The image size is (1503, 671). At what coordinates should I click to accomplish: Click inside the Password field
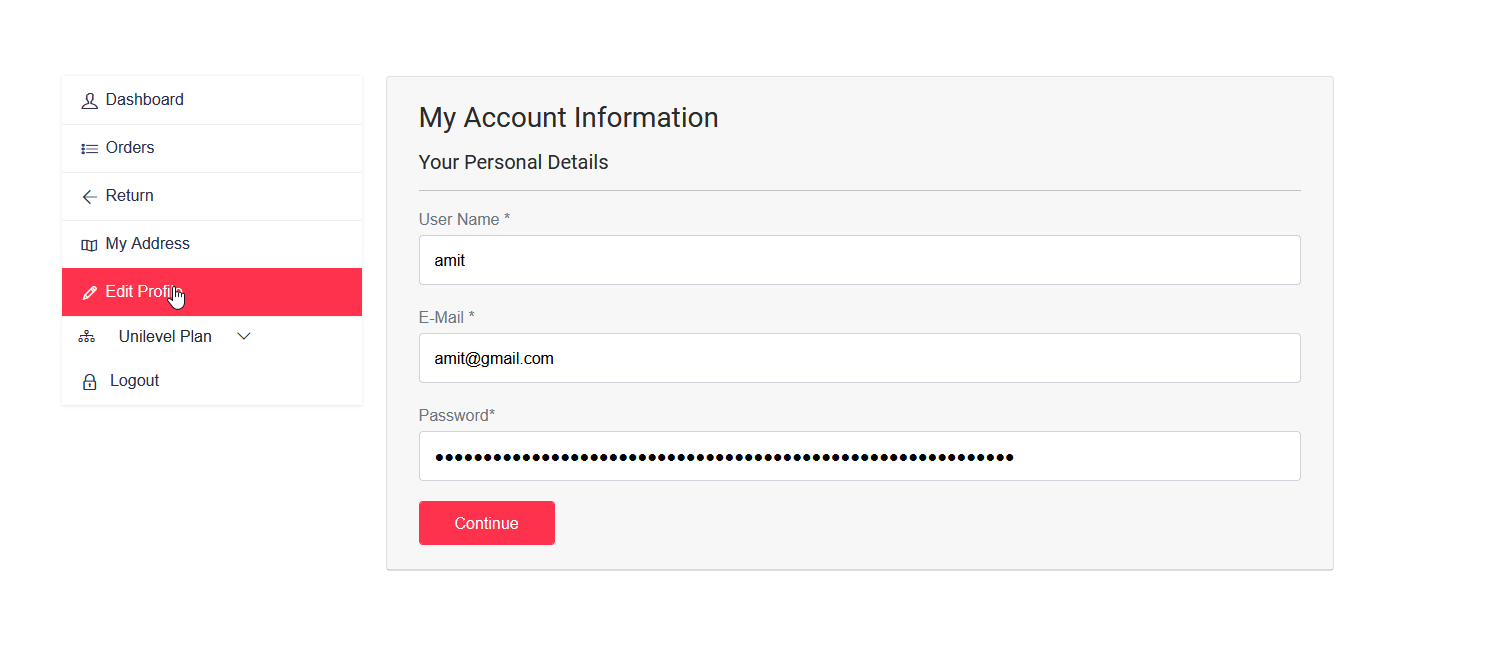click(859, 456)
